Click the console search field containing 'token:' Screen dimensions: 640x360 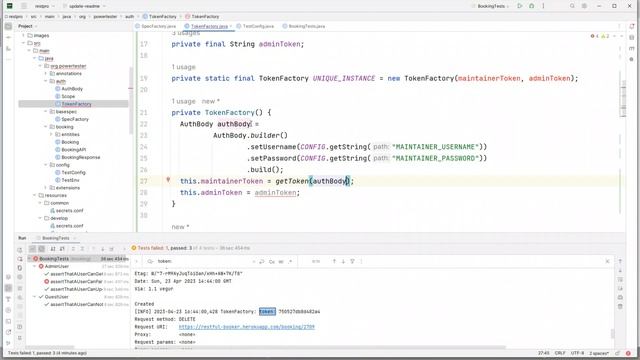coord(204,261)
